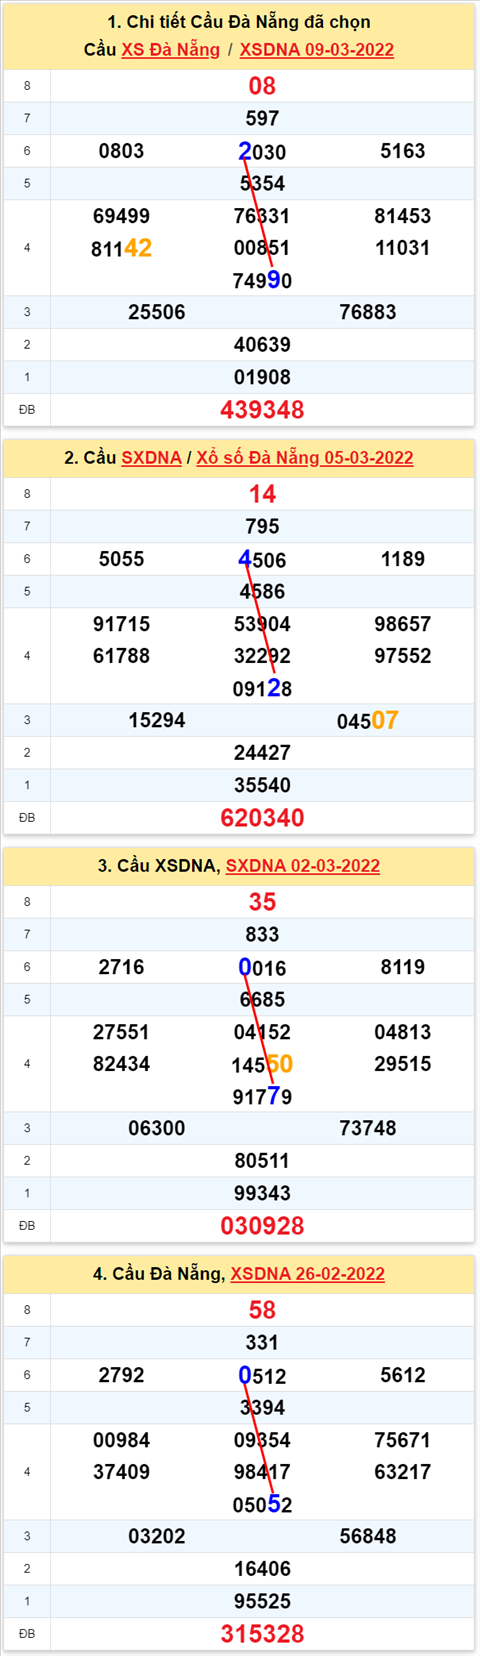The height and width of the screenshot is (1656, 480).
Task: Click number 81142 with orange digits
Action: pos(121,248)
